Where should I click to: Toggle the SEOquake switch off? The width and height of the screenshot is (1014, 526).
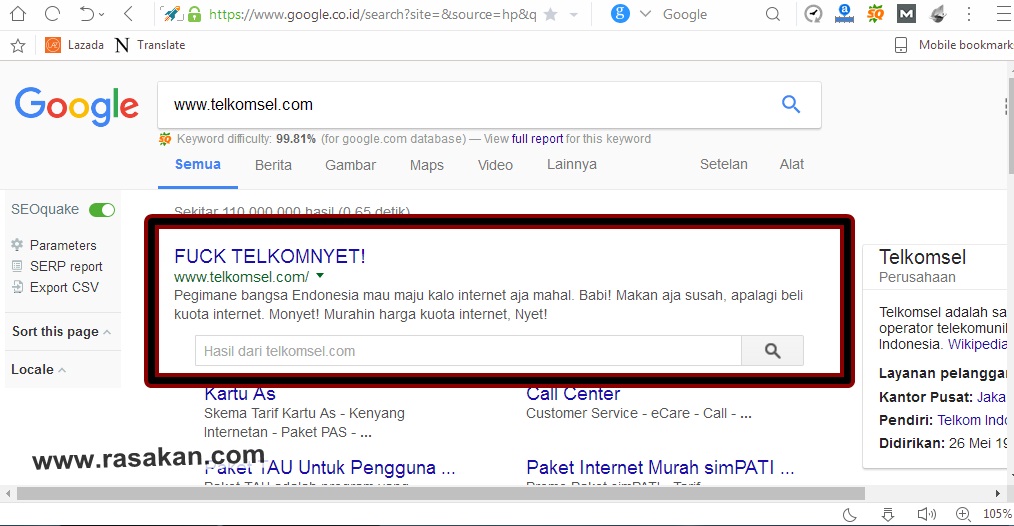click(102, 210)
